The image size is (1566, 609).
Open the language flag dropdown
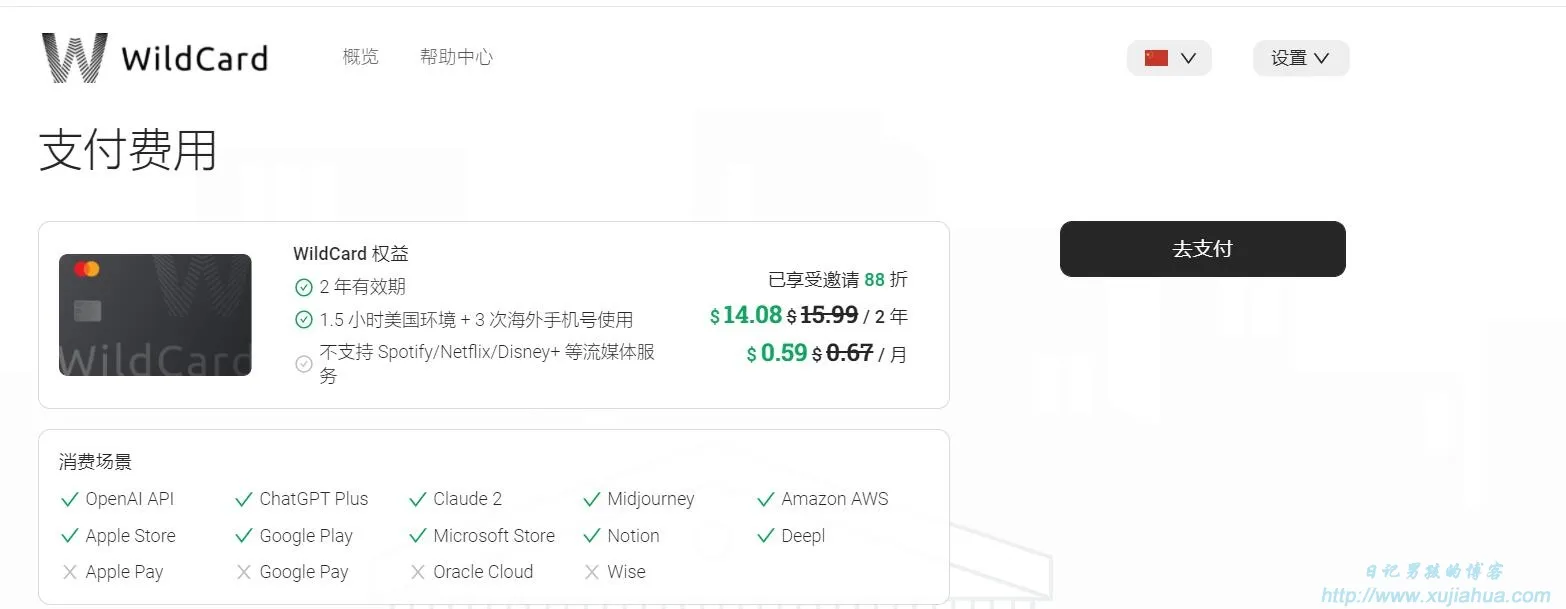point(1169,58)
